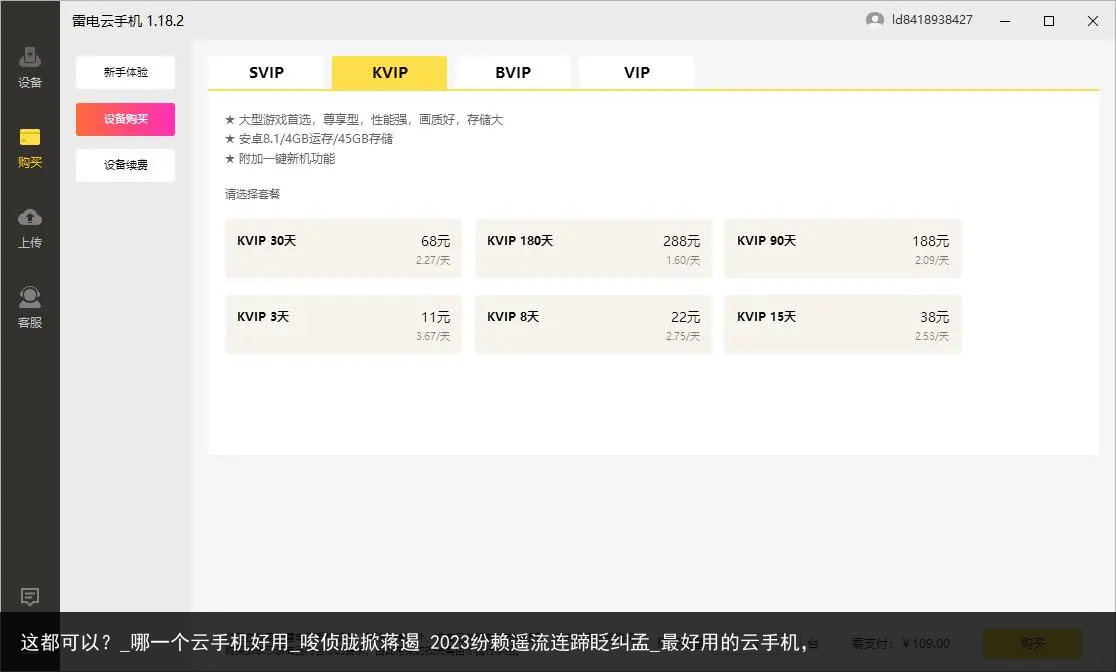Pick the KVIP 3天 11元 package

[x=344, y=325]
